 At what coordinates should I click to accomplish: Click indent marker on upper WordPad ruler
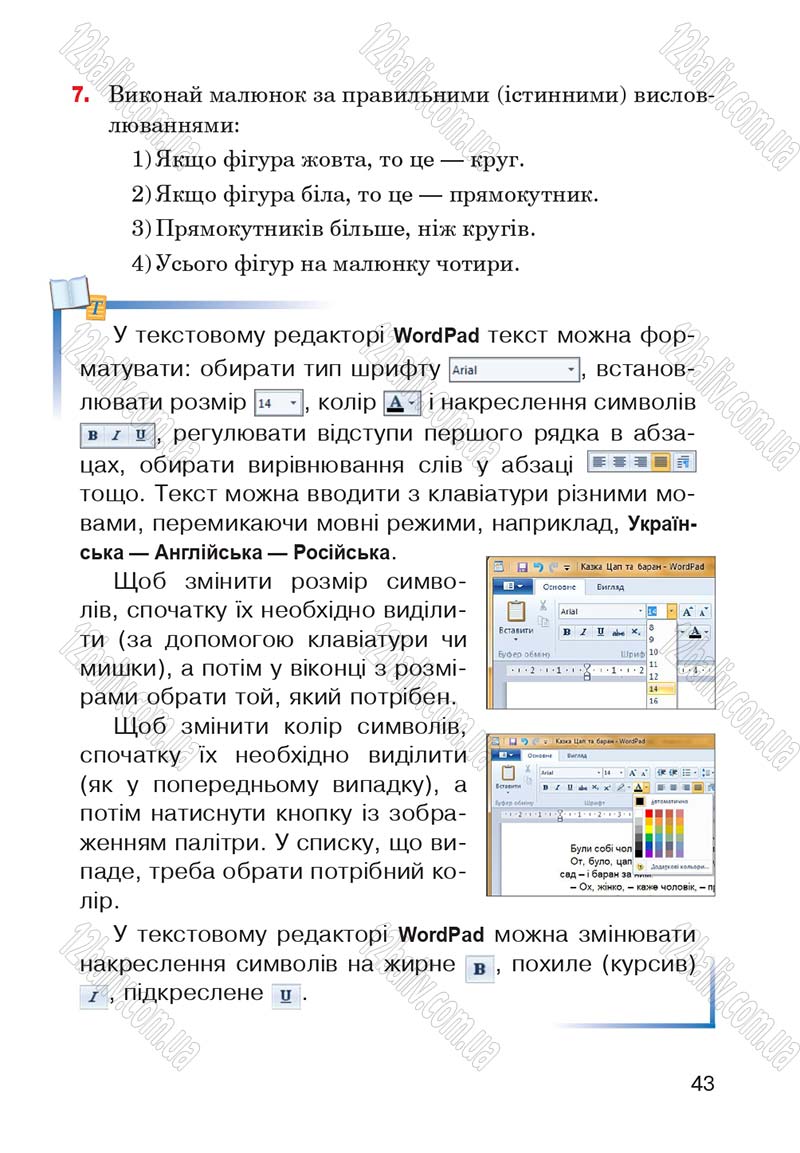[x=588, y=671]
